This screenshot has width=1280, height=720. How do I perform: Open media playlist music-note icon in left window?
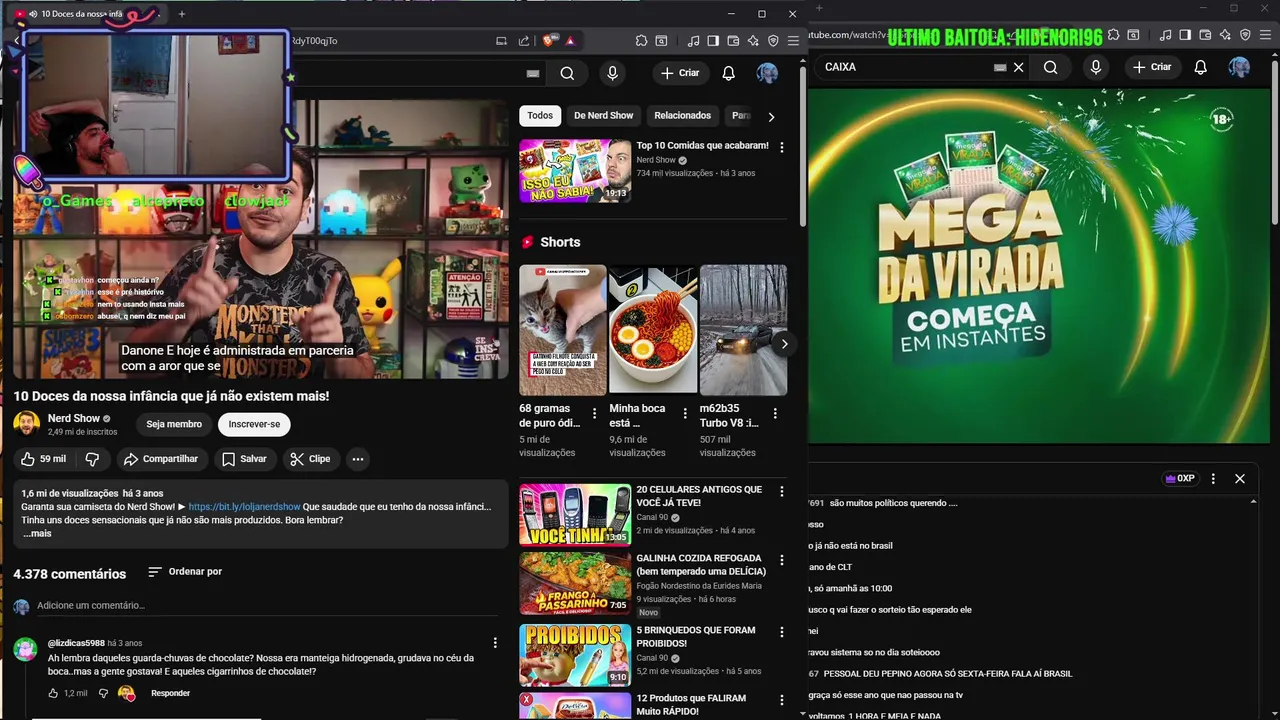point(694,41)
